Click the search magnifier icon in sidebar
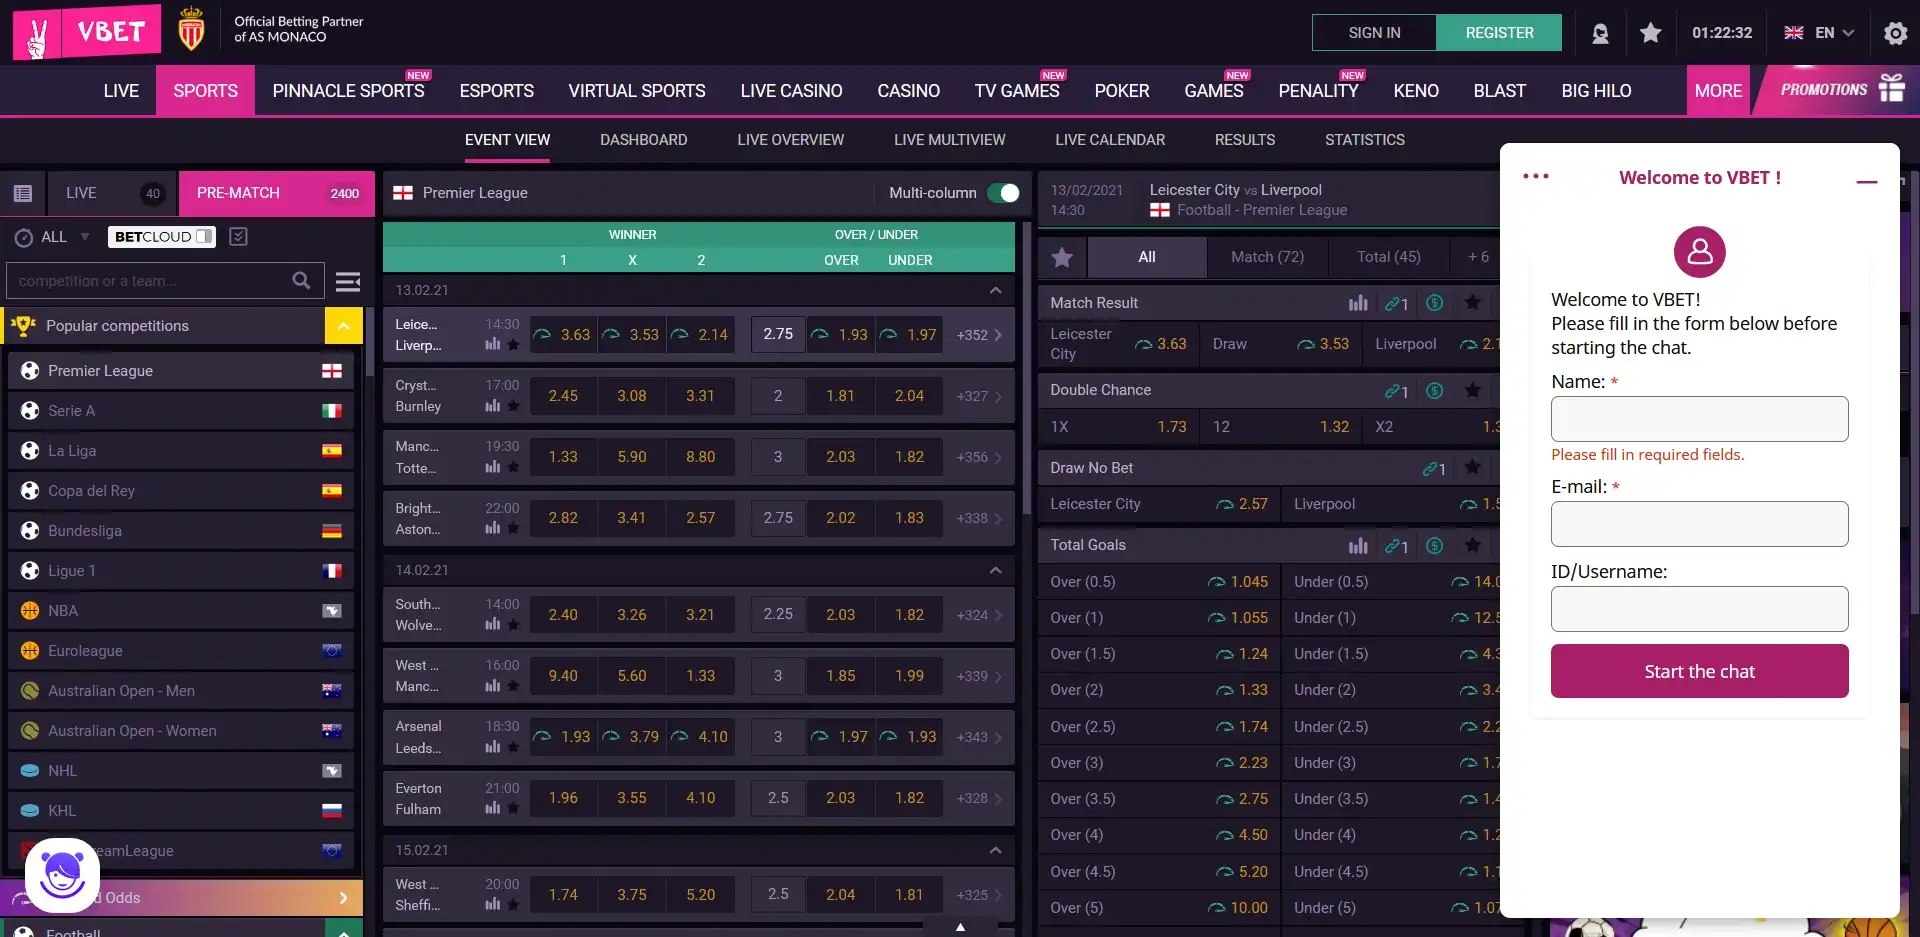This screenshot has width=1920, height=937. pyautogui.click(x=301, y=281)
